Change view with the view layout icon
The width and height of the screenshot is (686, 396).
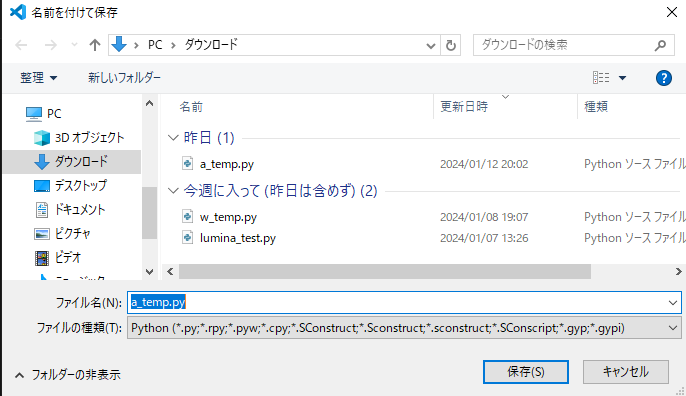(x=601, y=77)
